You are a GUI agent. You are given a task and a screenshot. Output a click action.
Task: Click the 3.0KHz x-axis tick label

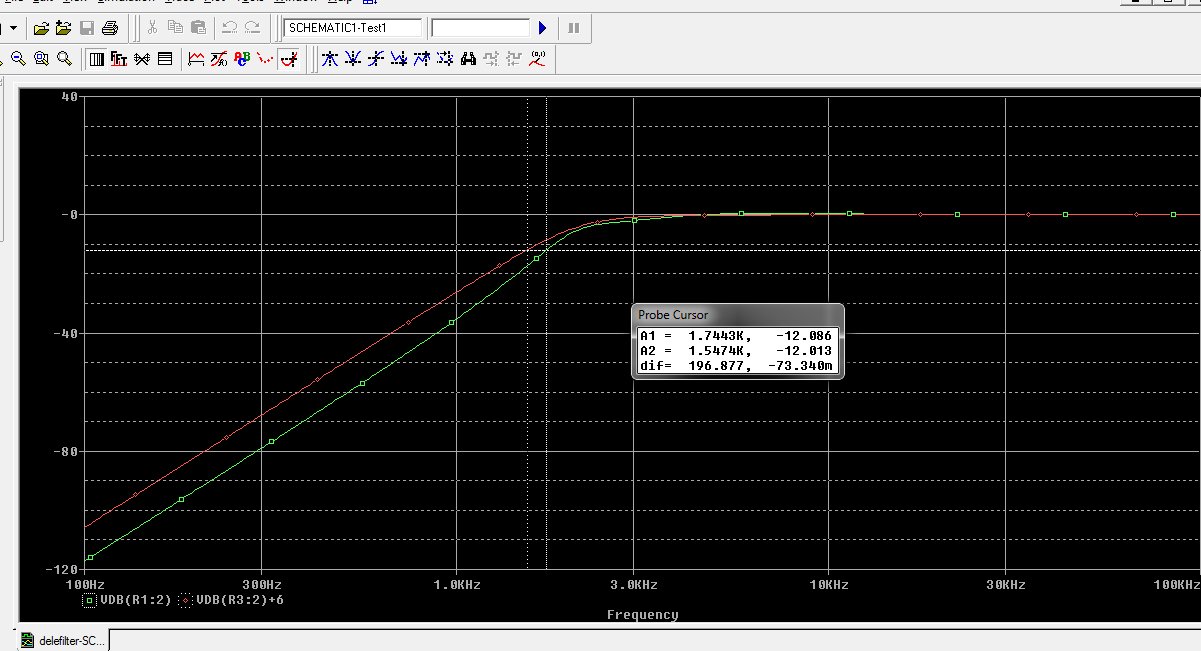pos(633,584)
